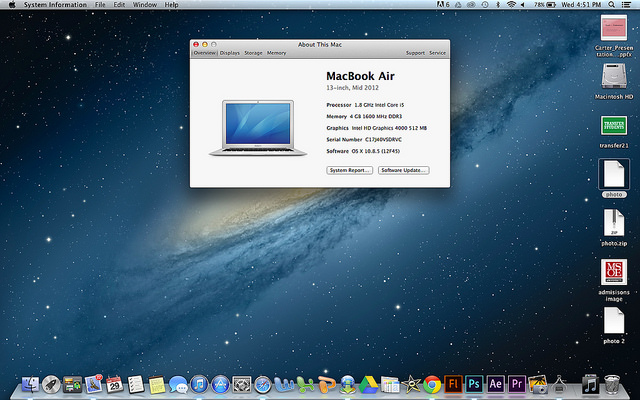The width and height of the screenshot is (640, 400).
Task: Launch the App Store icon
Action: pos(220,384)
